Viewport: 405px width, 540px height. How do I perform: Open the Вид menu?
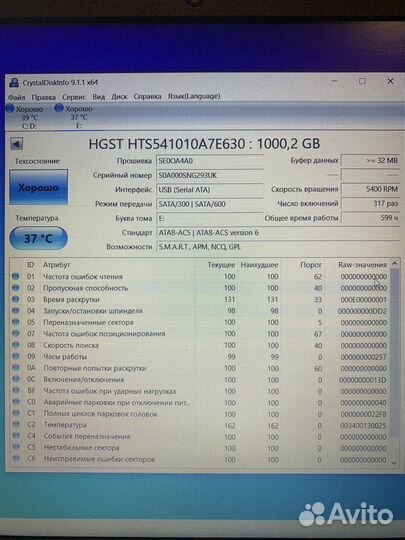pyautogui.click(x=98, y=97)
